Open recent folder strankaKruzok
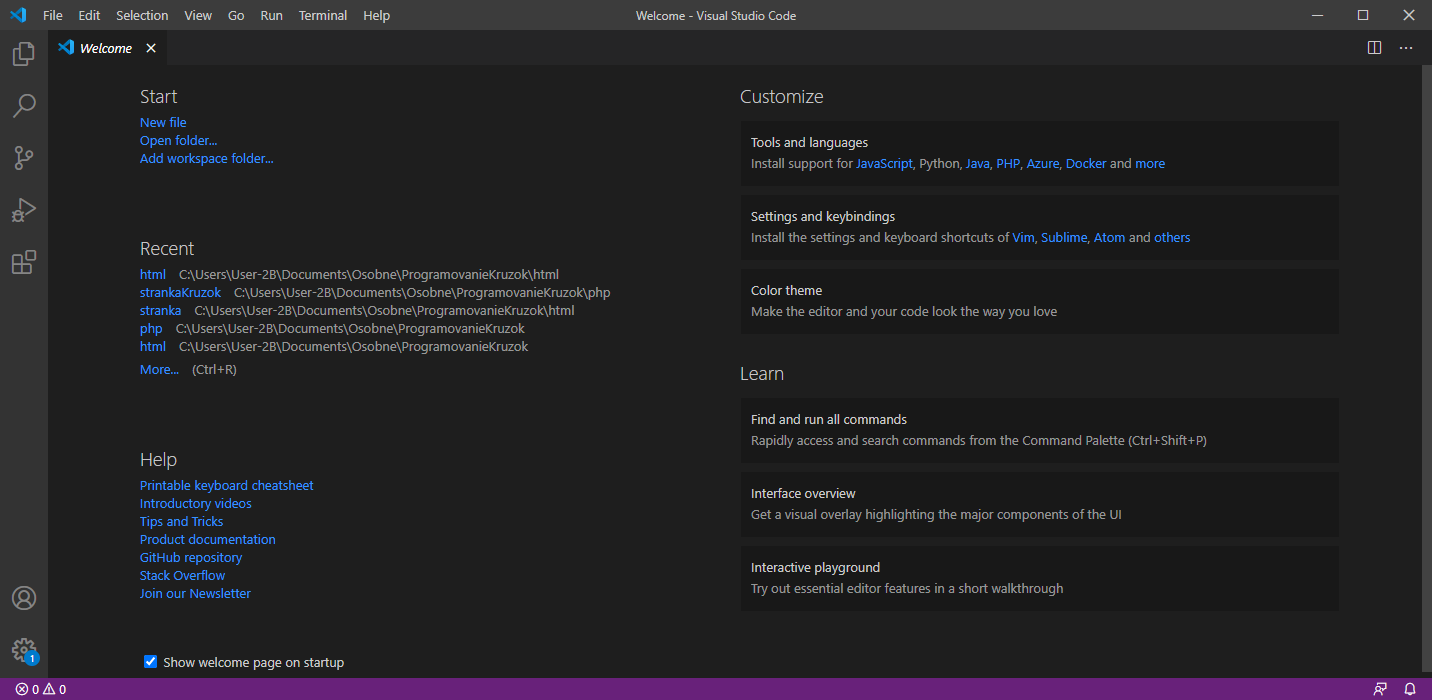Viewport: 1432px width, 700px height. (x=181, y=293)
